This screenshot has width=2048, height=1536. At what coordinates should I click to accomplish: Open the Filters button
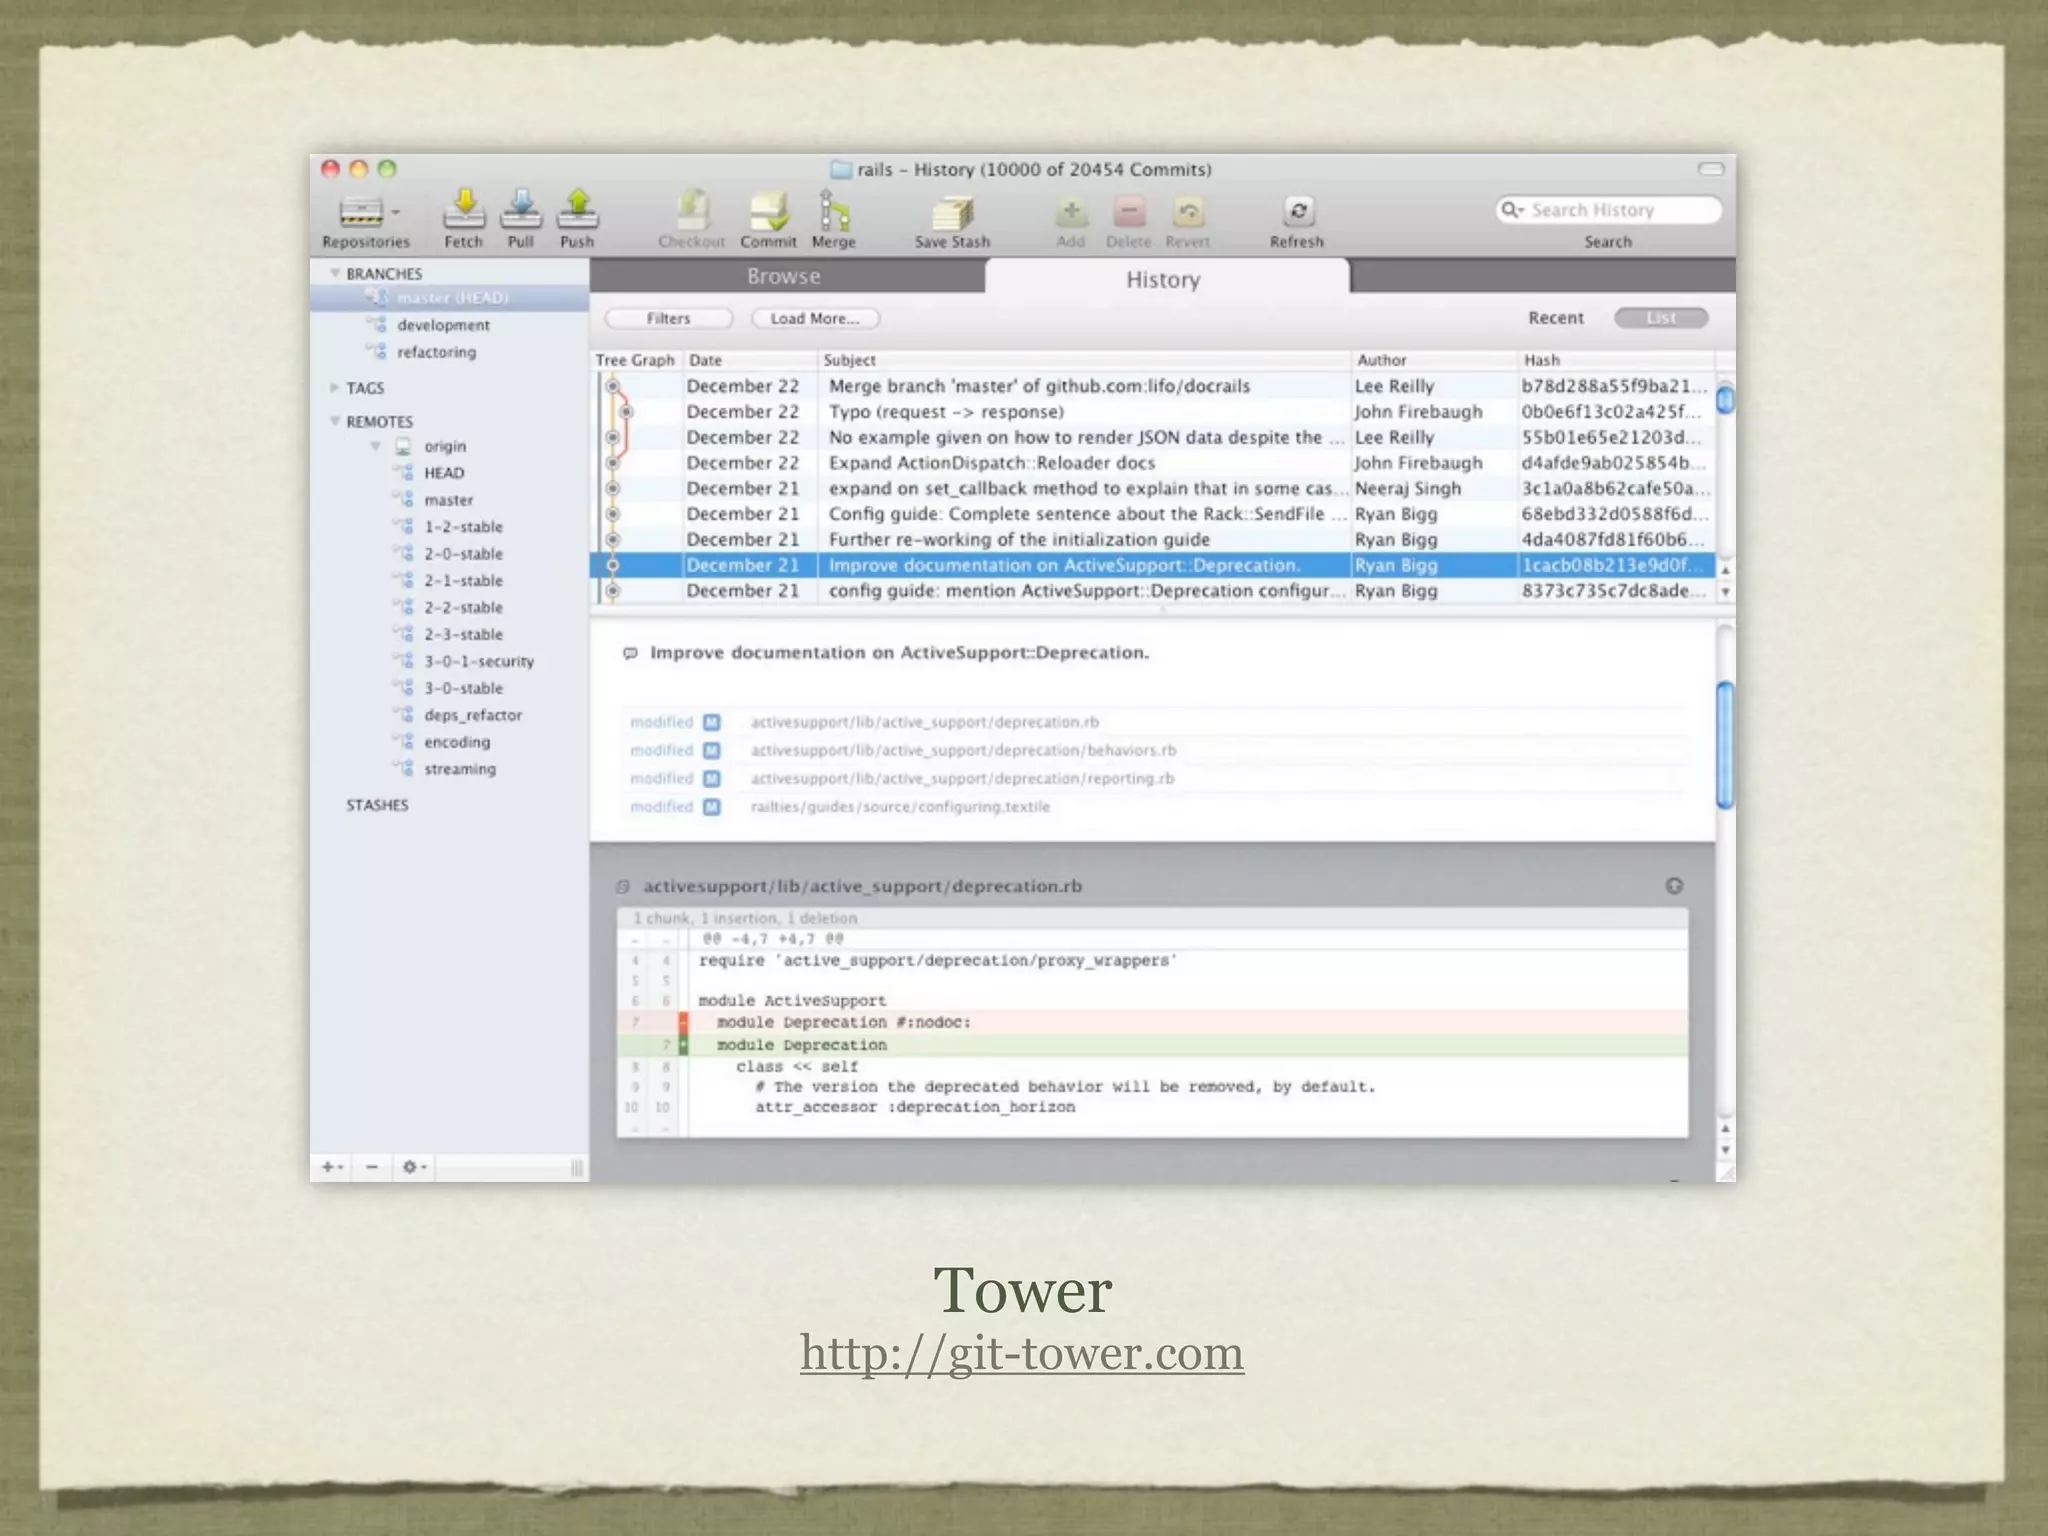(x=669, y=318)
